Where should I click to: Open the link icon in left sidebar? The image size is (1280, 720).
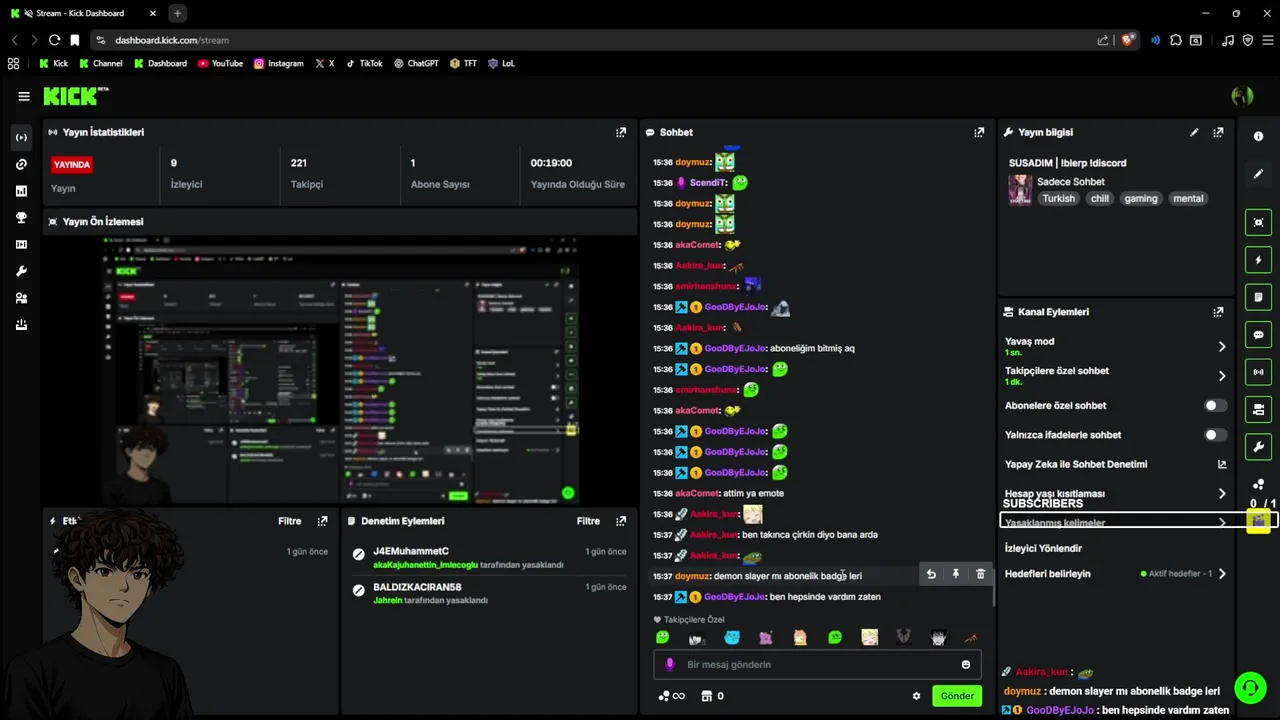pyautogui.click(x=21, y=164)
